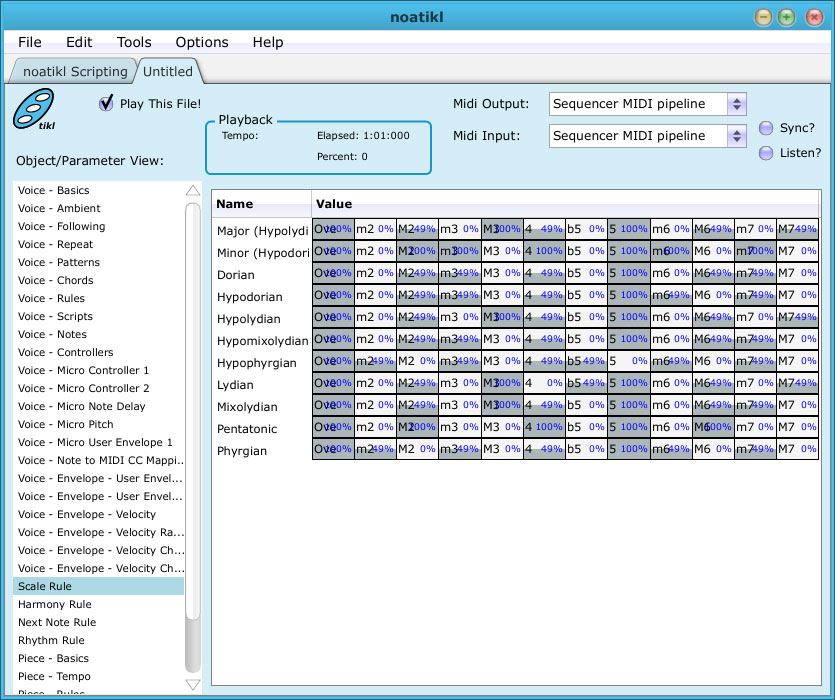
Task: Adjust the b5 slider in Lydian row
Action: click(586, 383)
